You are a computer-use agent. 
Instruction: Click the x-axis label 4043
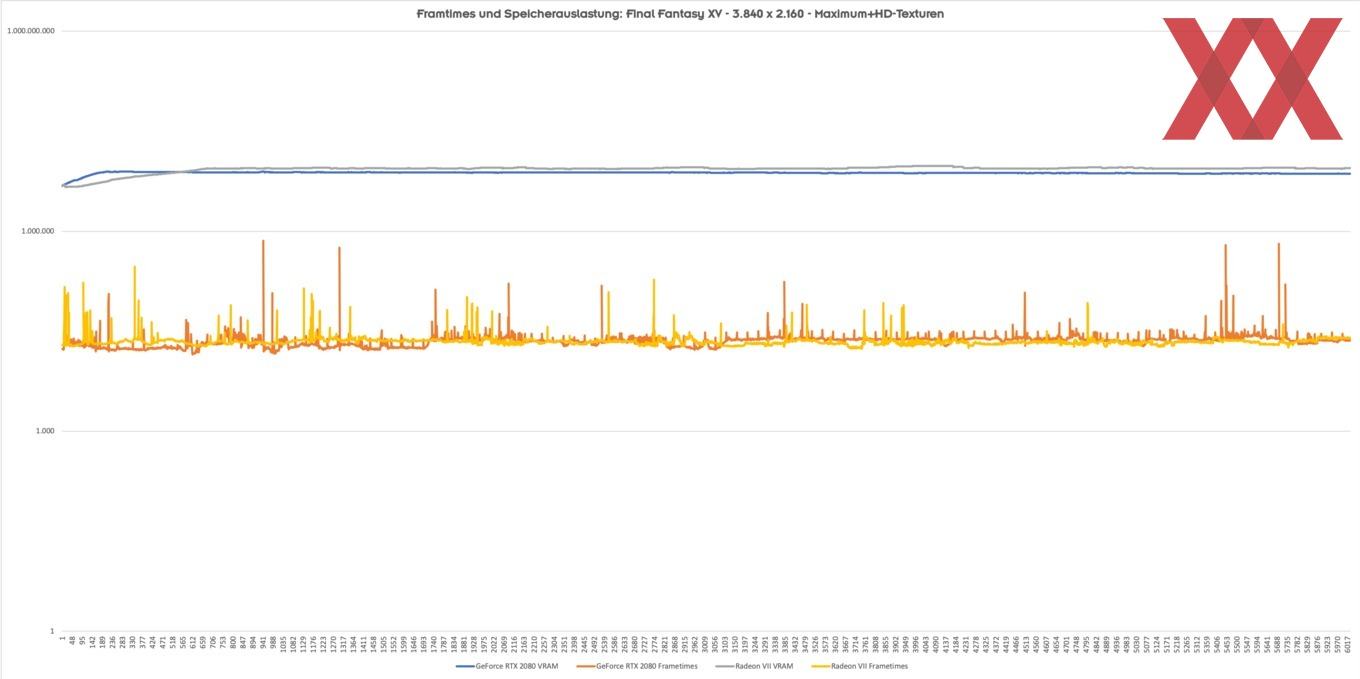928,643
